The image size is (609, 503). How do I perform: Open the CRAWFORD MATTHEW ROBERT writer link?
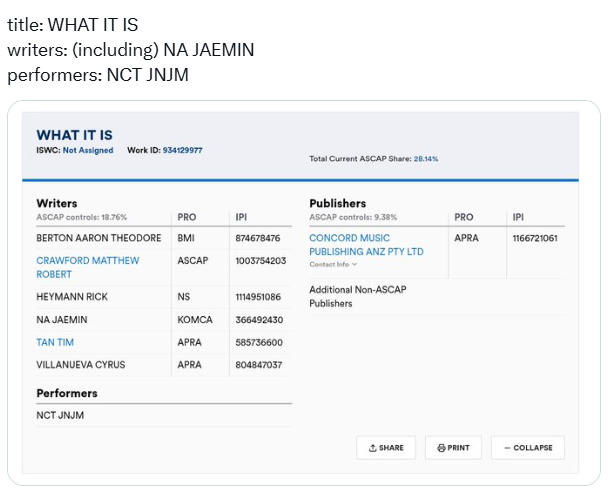87,267
